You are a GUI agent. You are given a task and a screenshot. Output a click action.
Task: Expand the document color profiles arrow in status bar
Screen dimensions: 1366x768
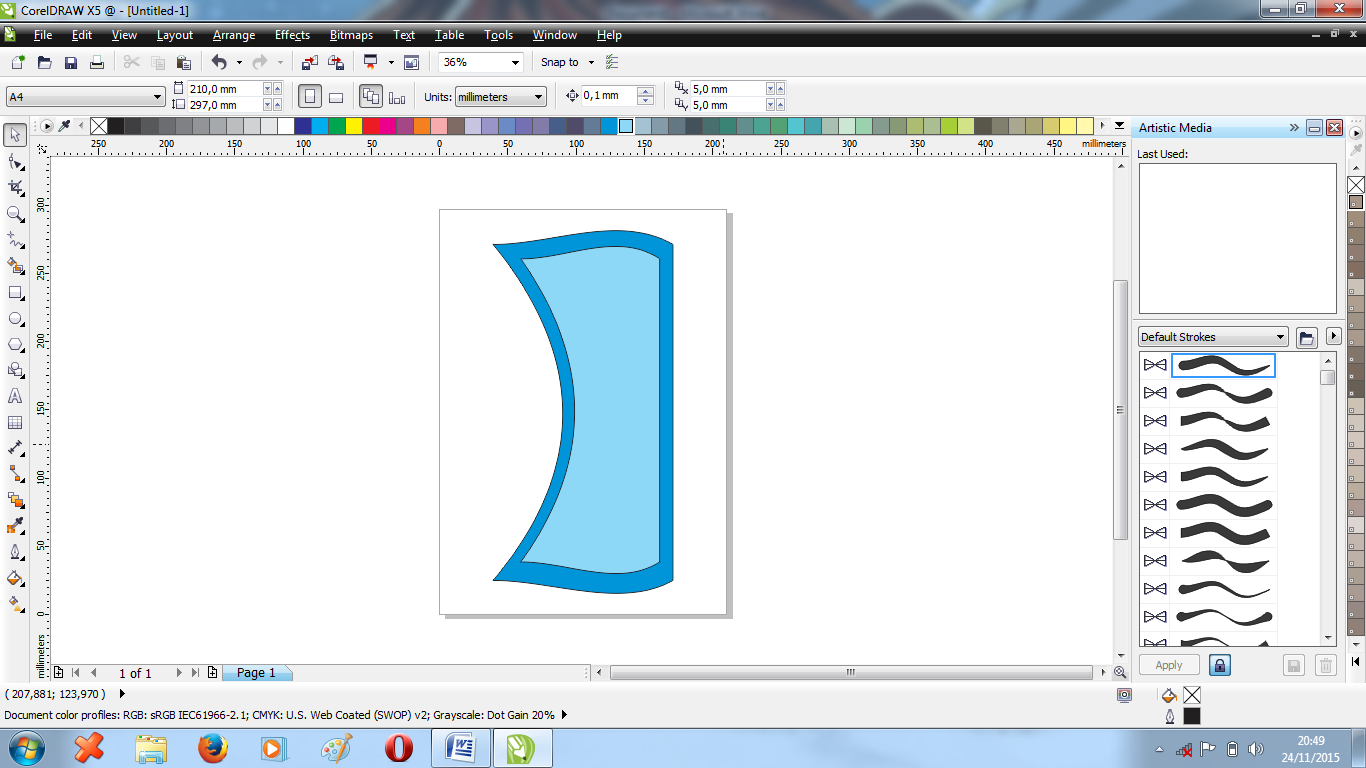[564, 715]
